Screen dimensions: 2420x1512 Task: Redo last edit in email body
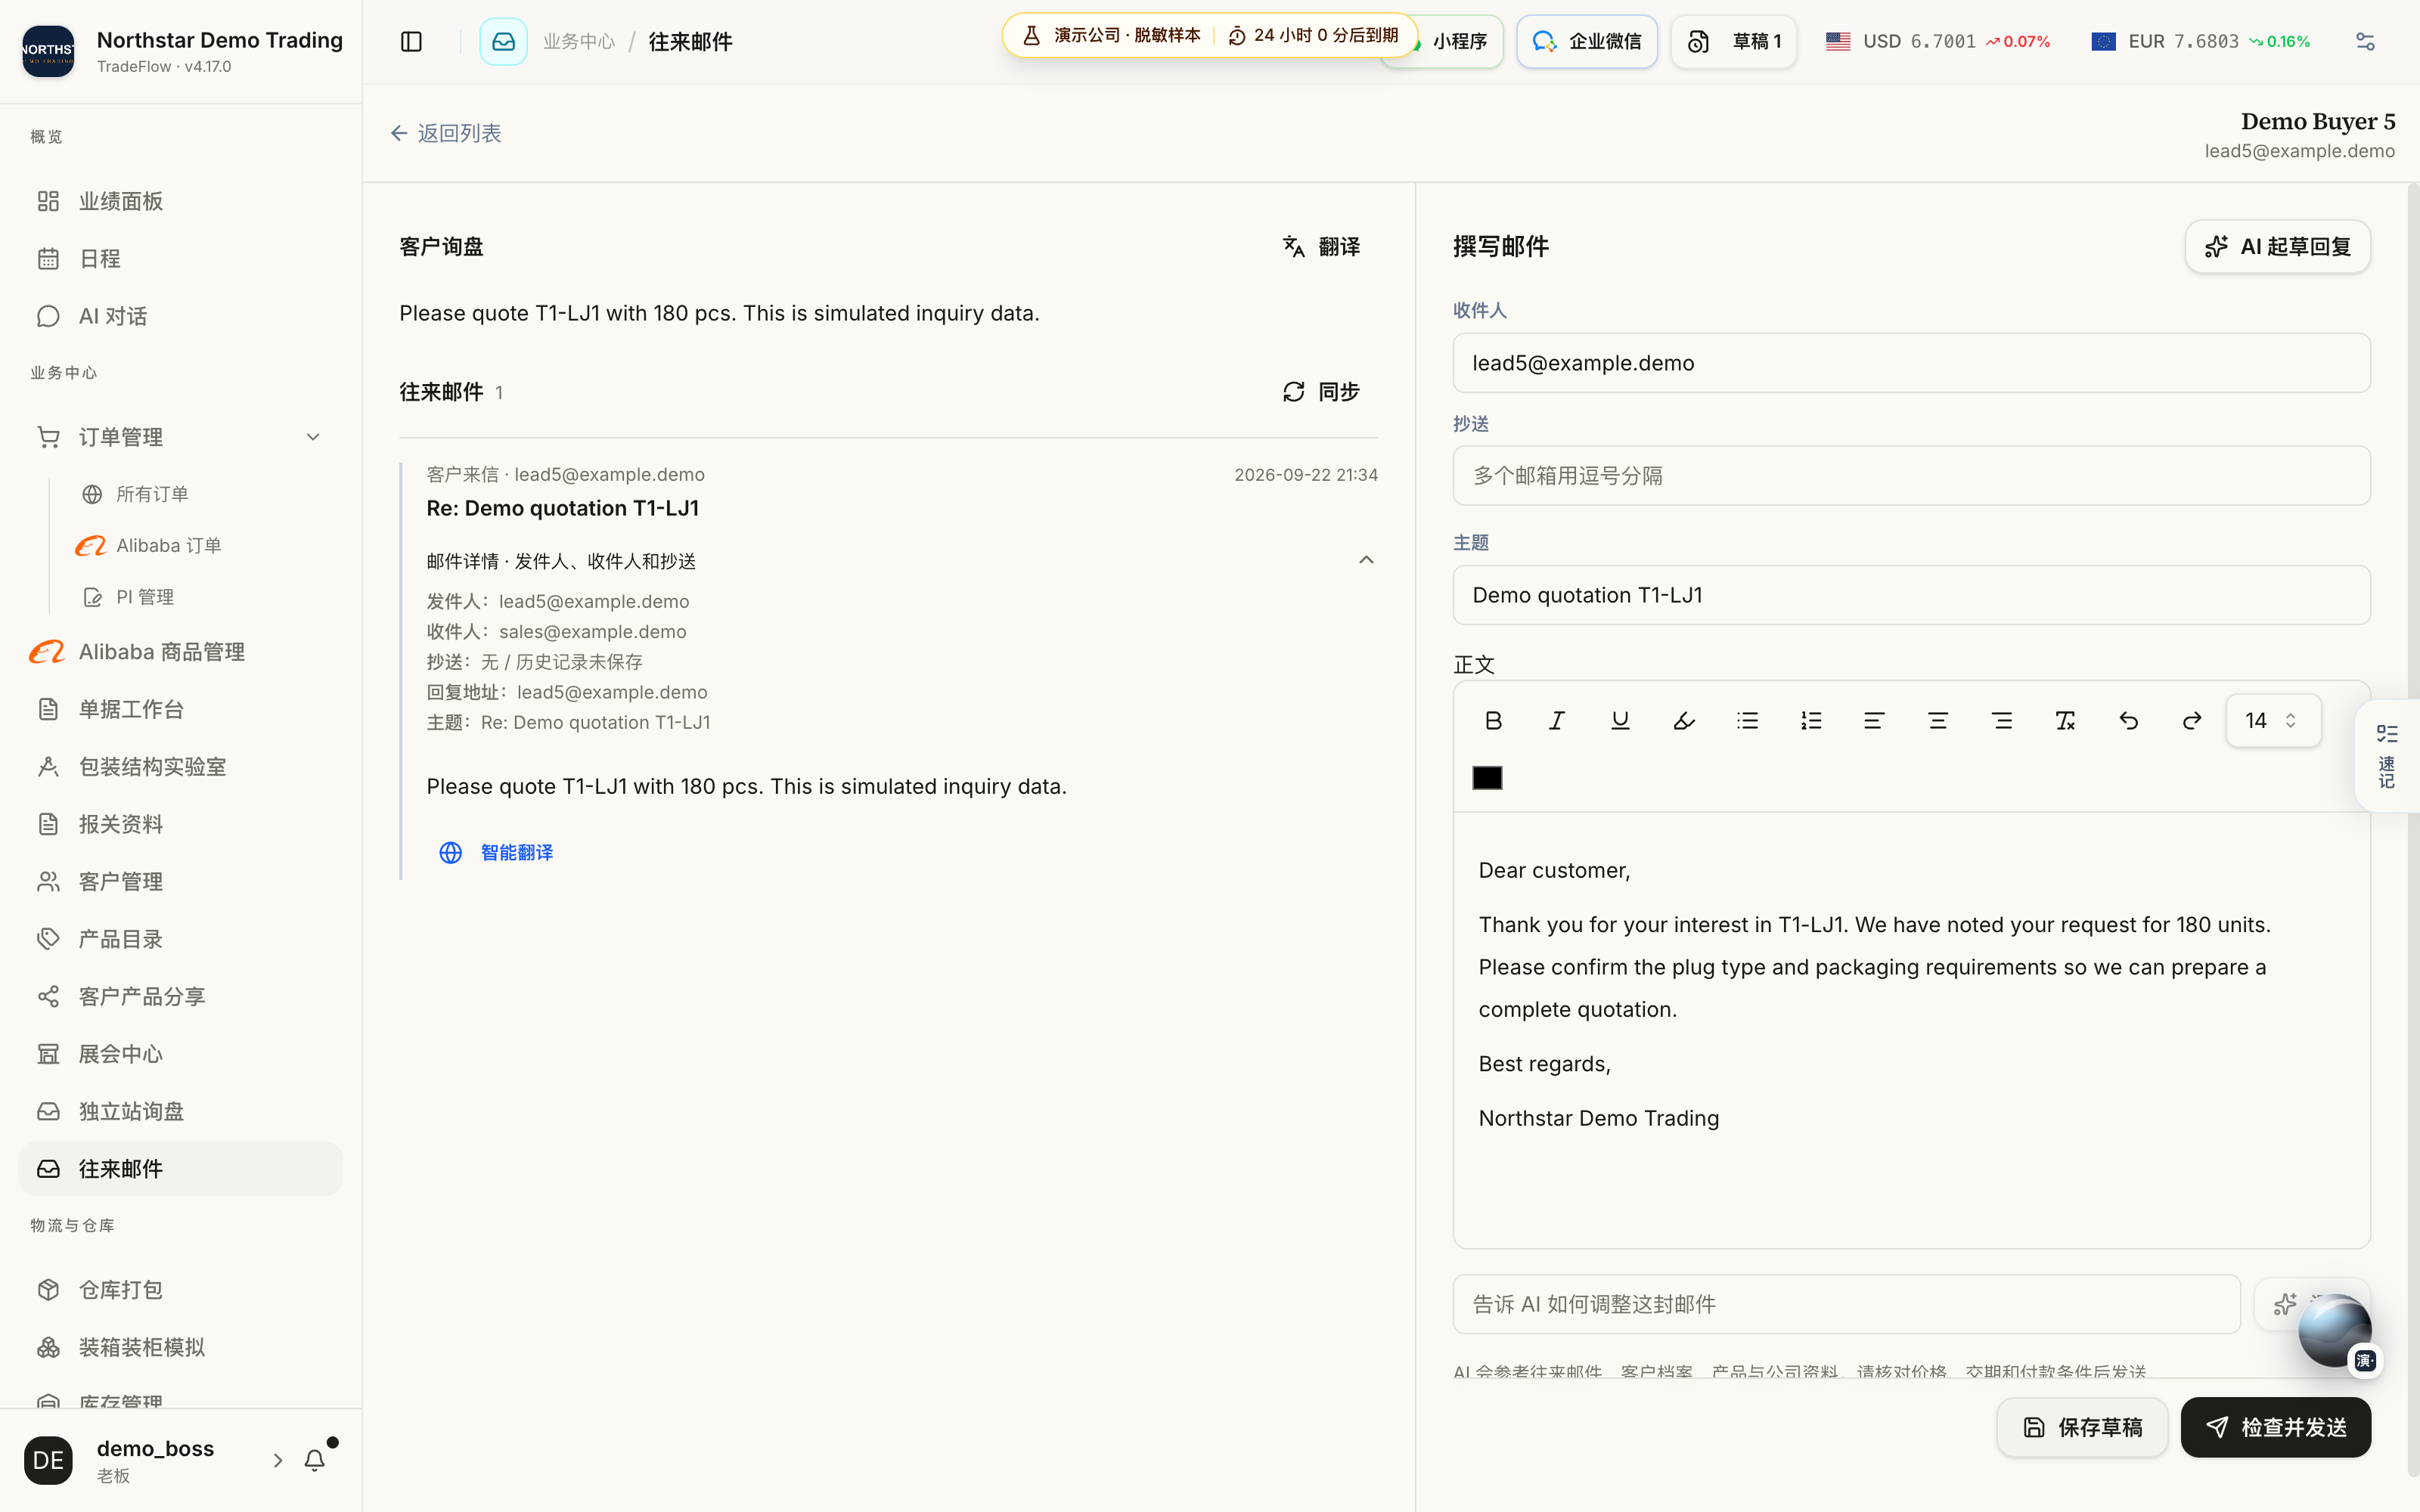pyautogui.click(x=2192, y=721)
